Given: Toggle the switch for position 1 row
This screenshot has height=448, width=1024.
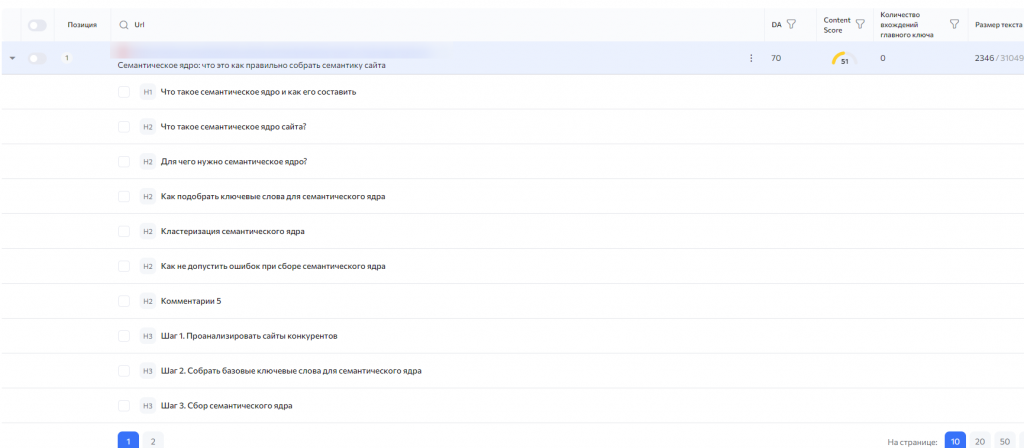Looking at the screenshot, I should click(x=37, y=59).
